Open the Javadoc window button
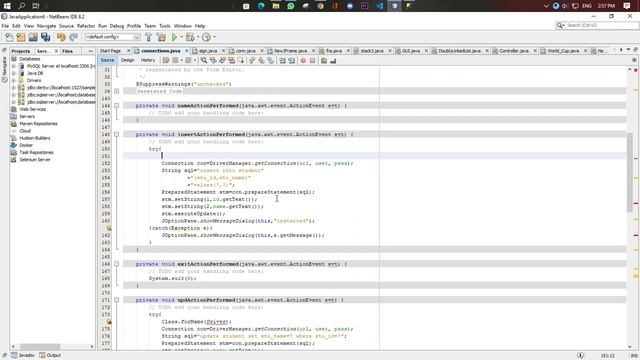This screenshot has width=640, height=360. coord(23,356)
